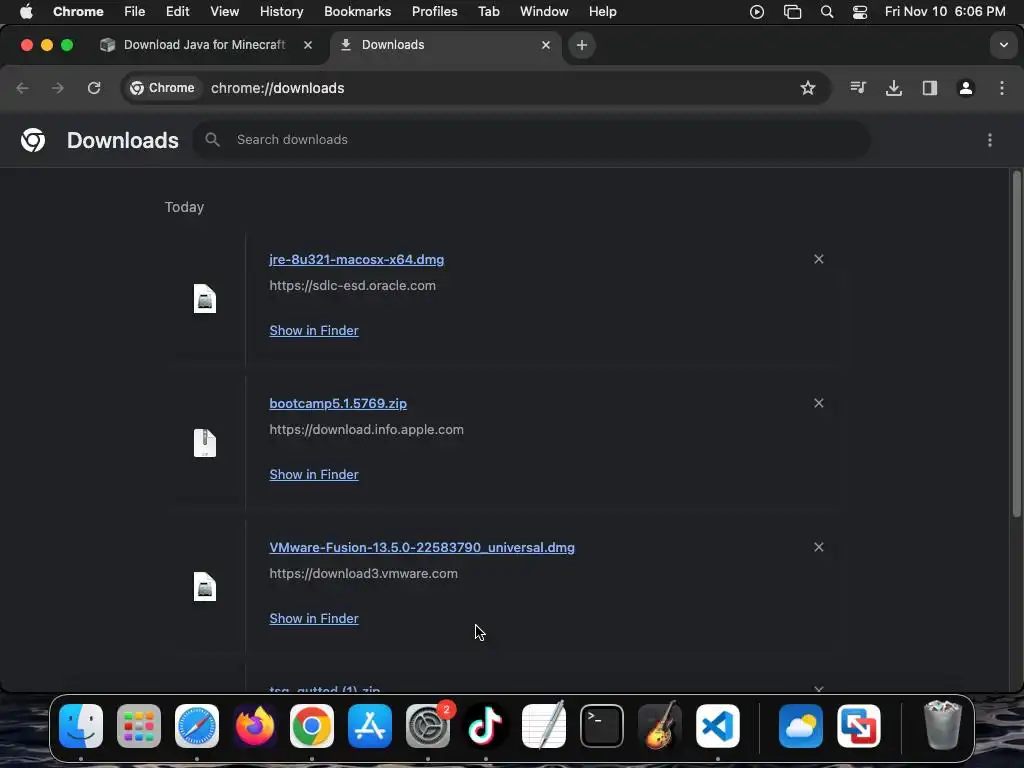Open the Apple menu
This screenshot has width=1024, height=768.
coord(26,12)
